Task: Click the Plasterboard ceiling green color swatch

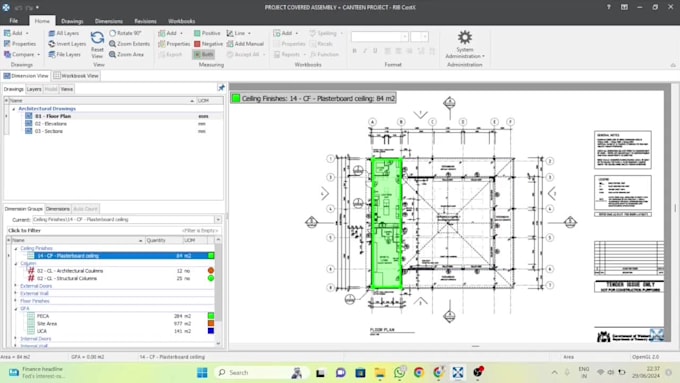Action: (211, 256)
